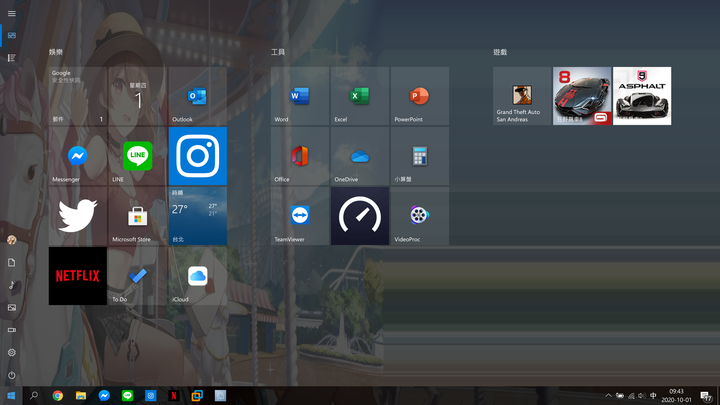720x405 pixels.
Task: Open the Office tile
Action: 300,156
